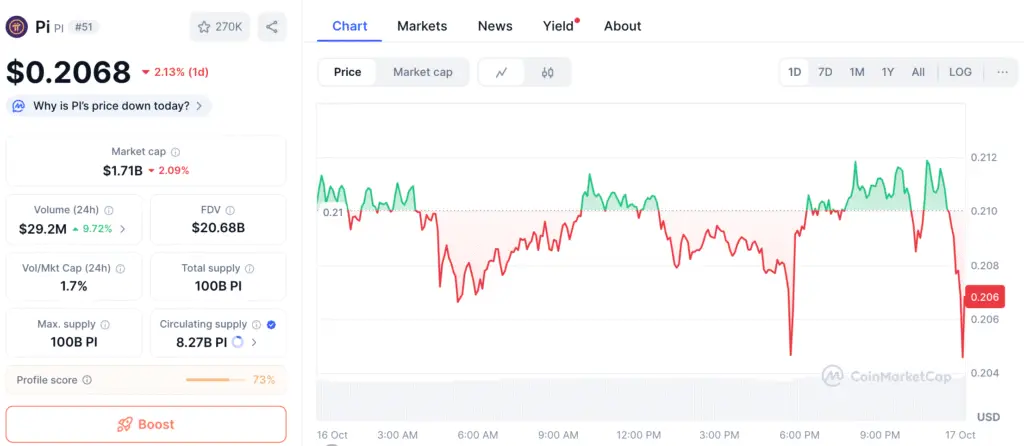Click the share icon button
This screenshot has width=1024, height=446.
pos(272,27)
